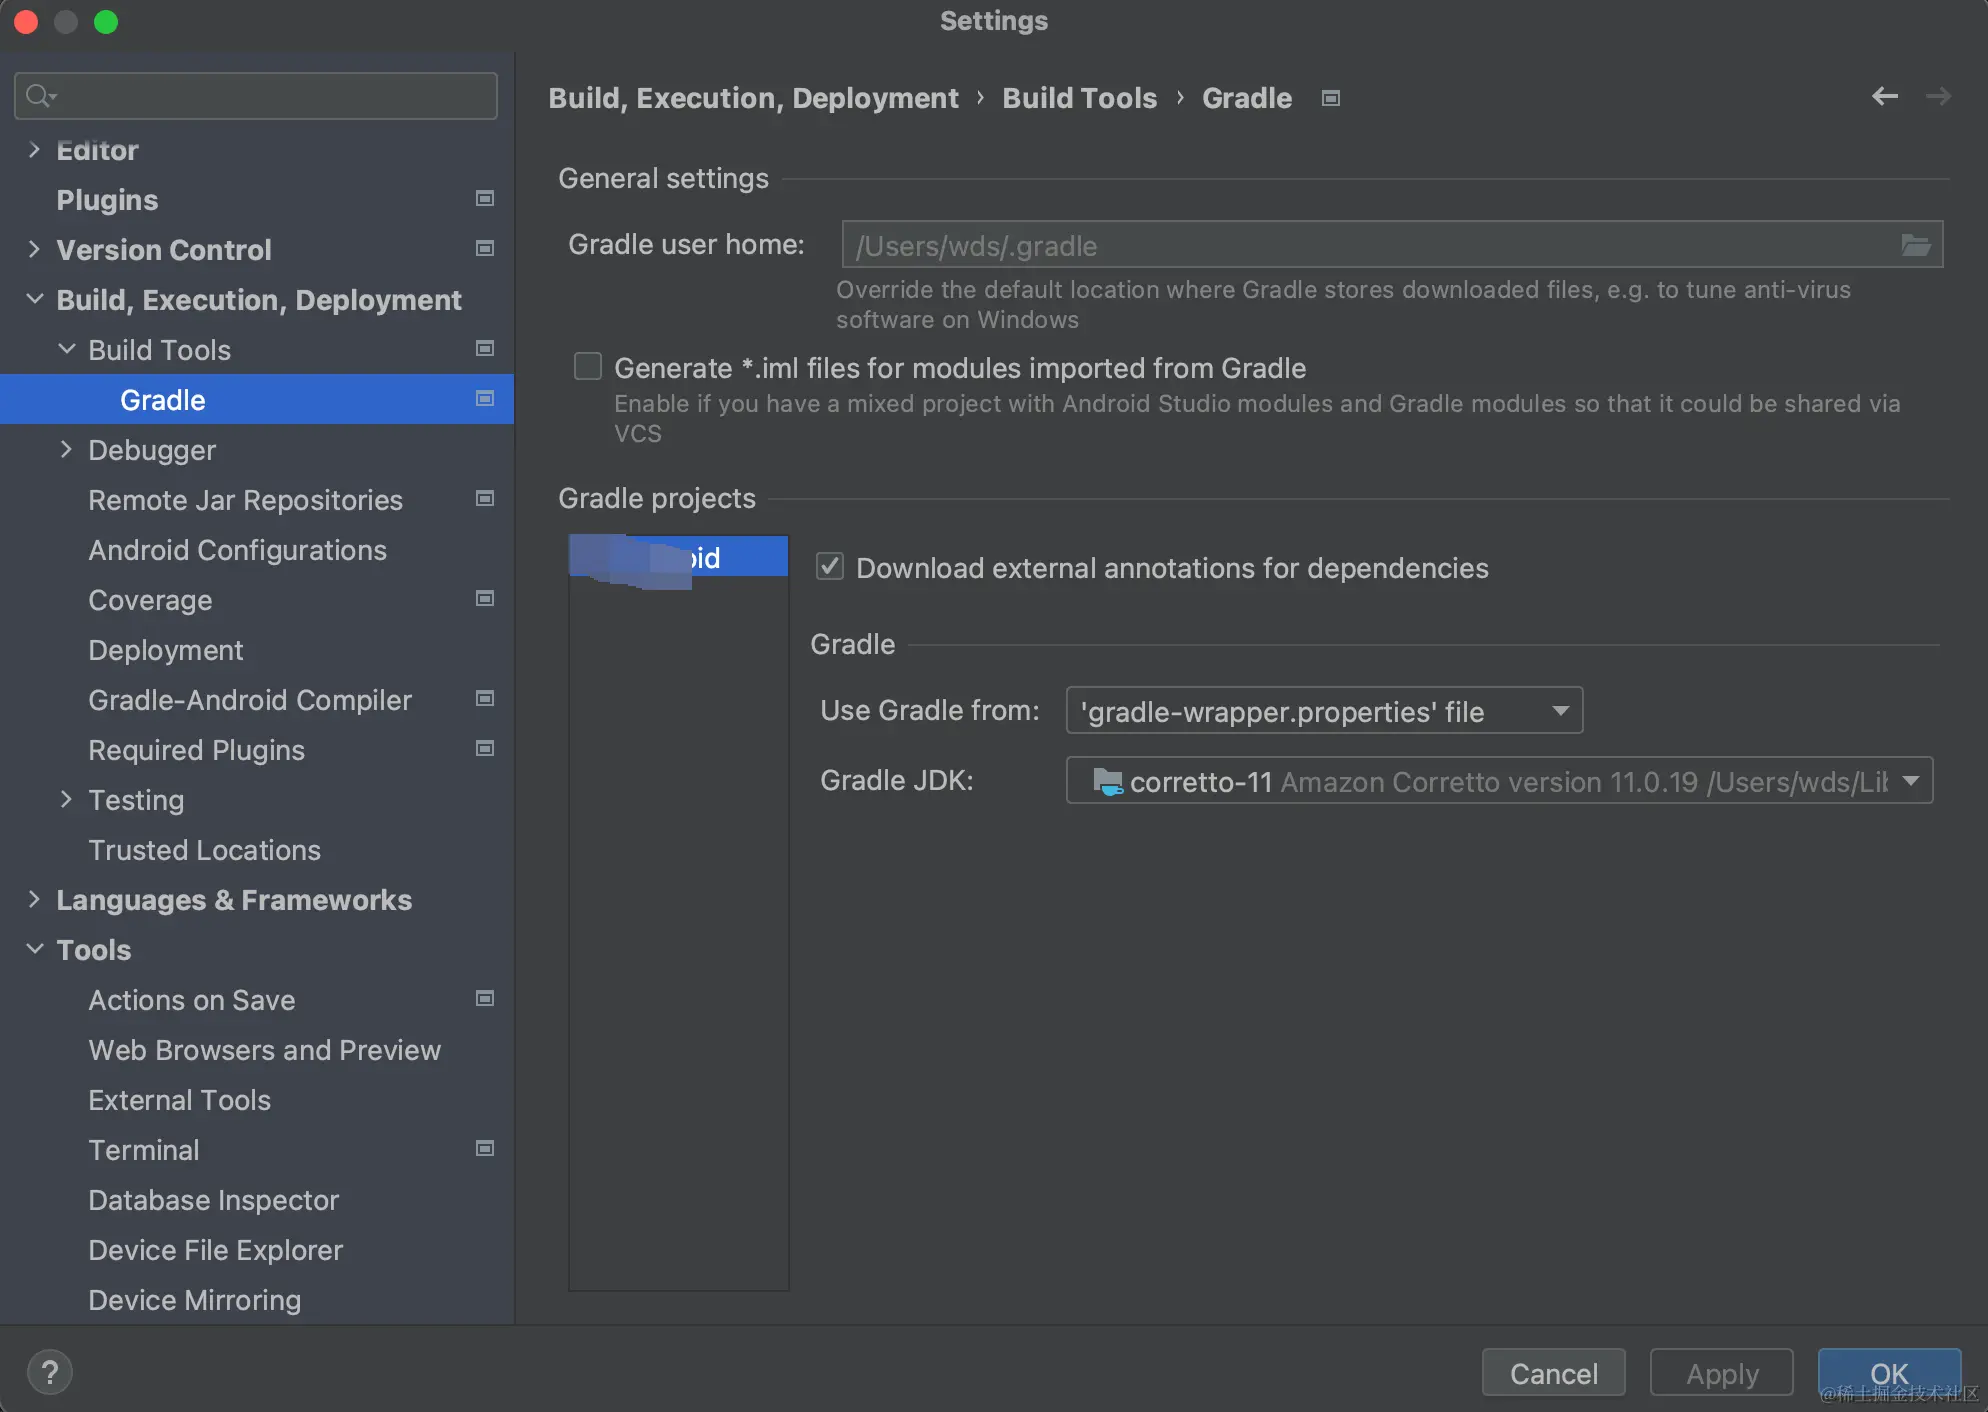The image size is (1988, 1412).
Task: Click project-level icon next to Plugins
Action: click(485, 199)
